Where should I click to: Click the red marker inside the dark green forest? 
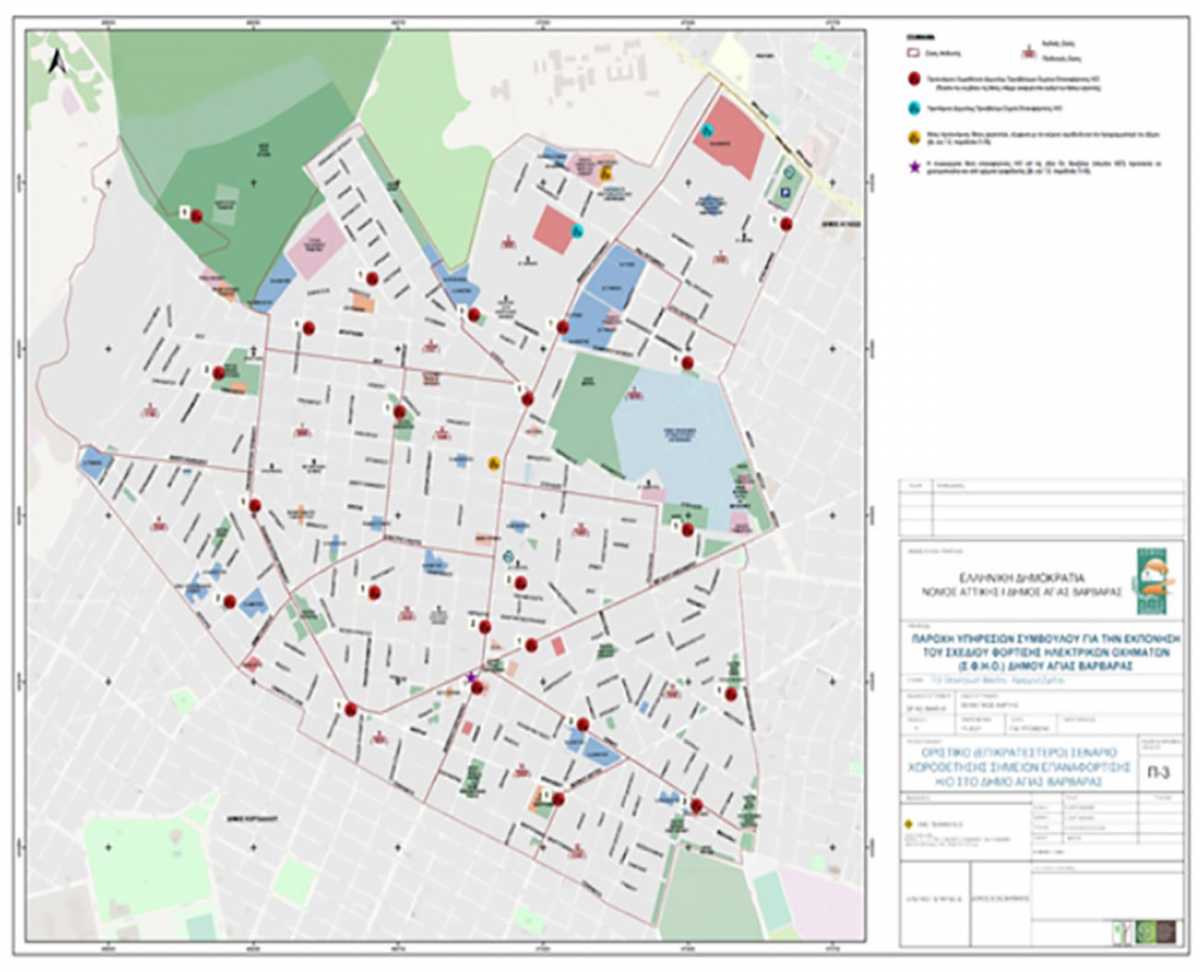pyautogui.click(x=197, y=215)
